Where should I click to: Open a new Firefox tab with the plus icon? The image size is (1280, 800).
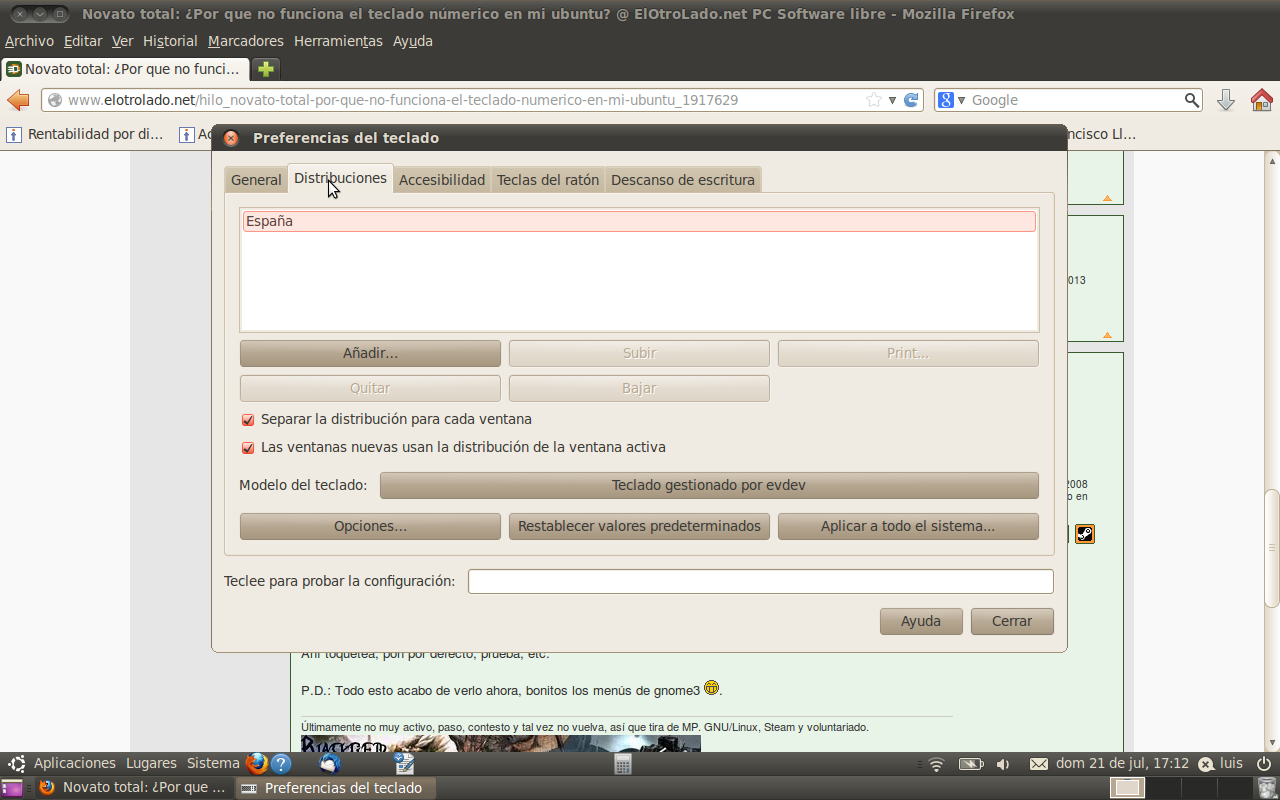(266, 69)
